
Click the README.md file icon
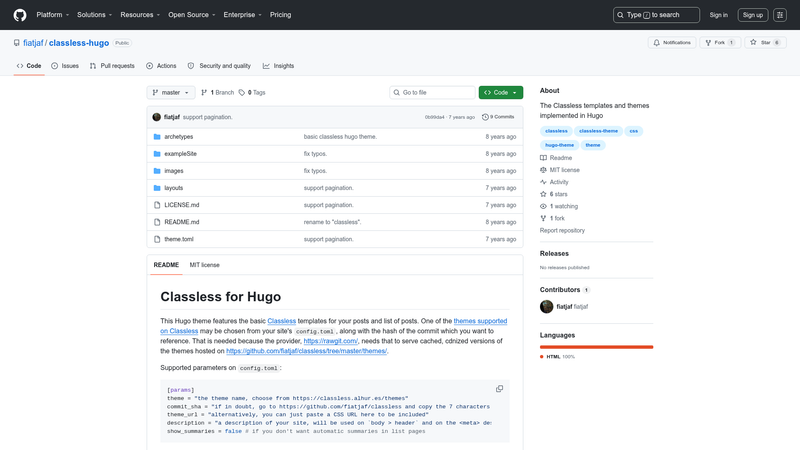(157, 222)
